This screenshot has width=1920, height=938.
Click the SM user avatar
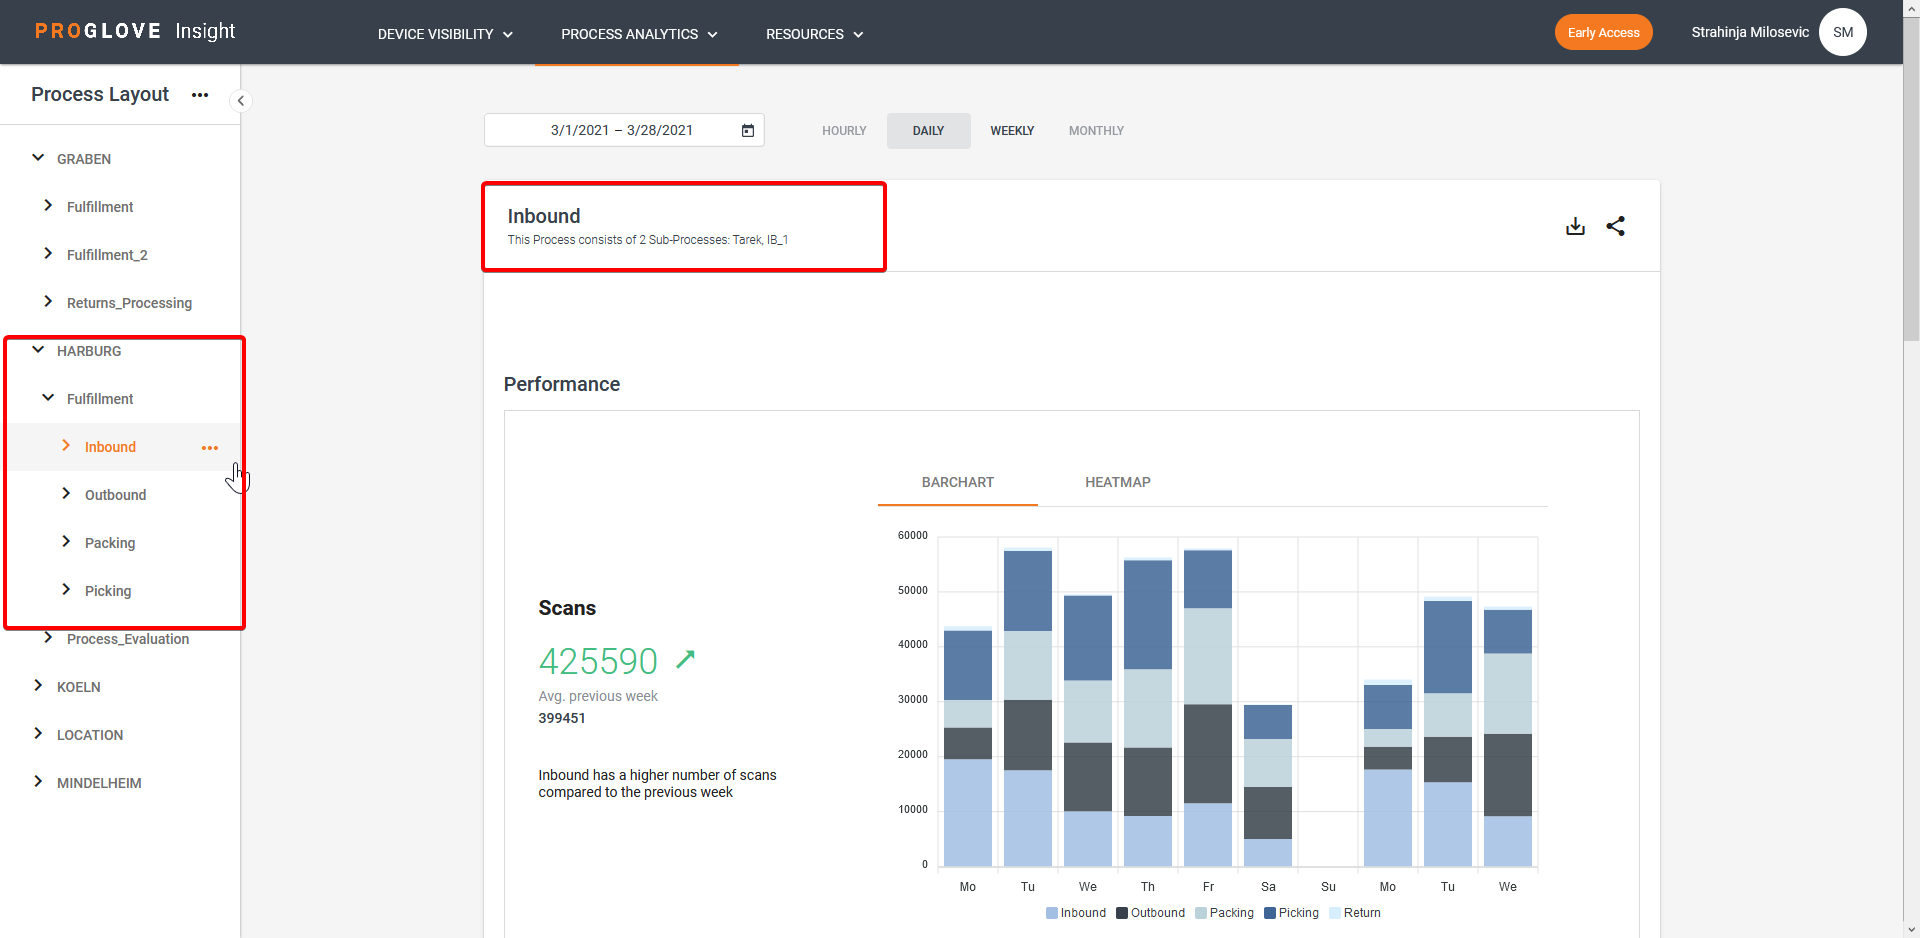pyautogui.click(x=1842, y=32)
